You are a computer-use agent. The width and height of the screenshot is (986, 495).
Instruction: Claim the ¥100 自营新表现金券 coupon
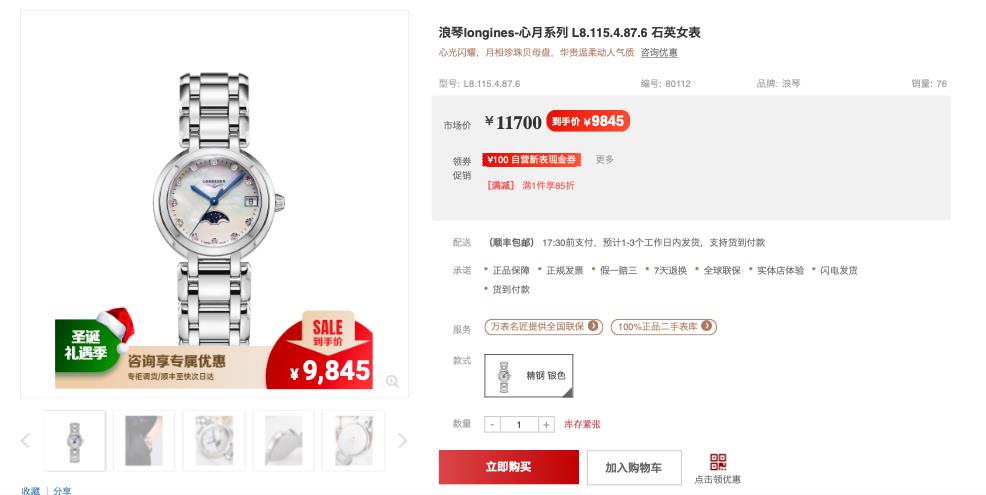pyautogui.click(x=532, y=160)
